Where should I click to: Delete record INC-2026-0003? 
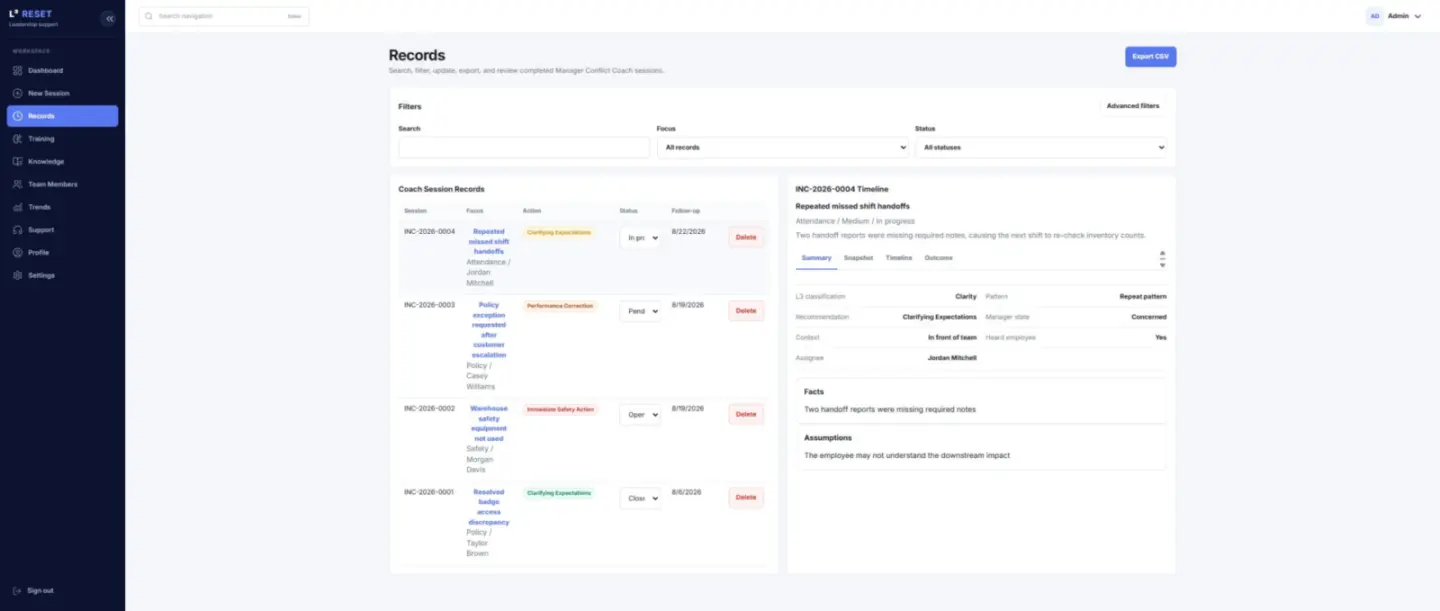(x=746, y=311)
